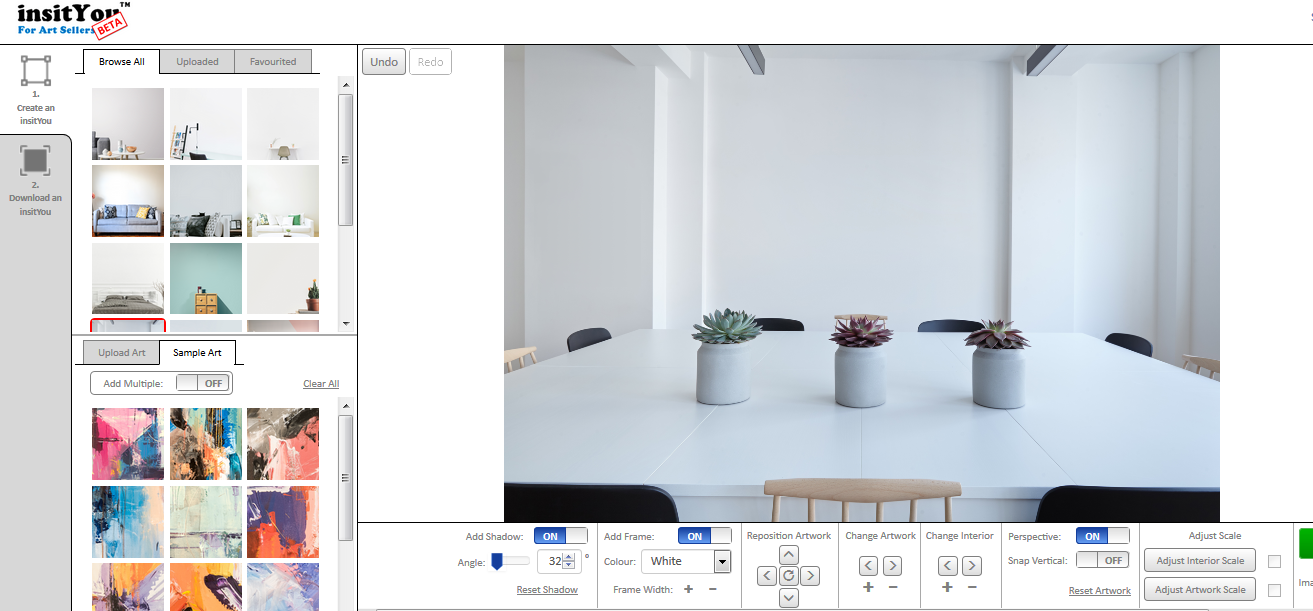Click the Reset Shadow link
The image size is (1313, 611).
tap(547, 589)
